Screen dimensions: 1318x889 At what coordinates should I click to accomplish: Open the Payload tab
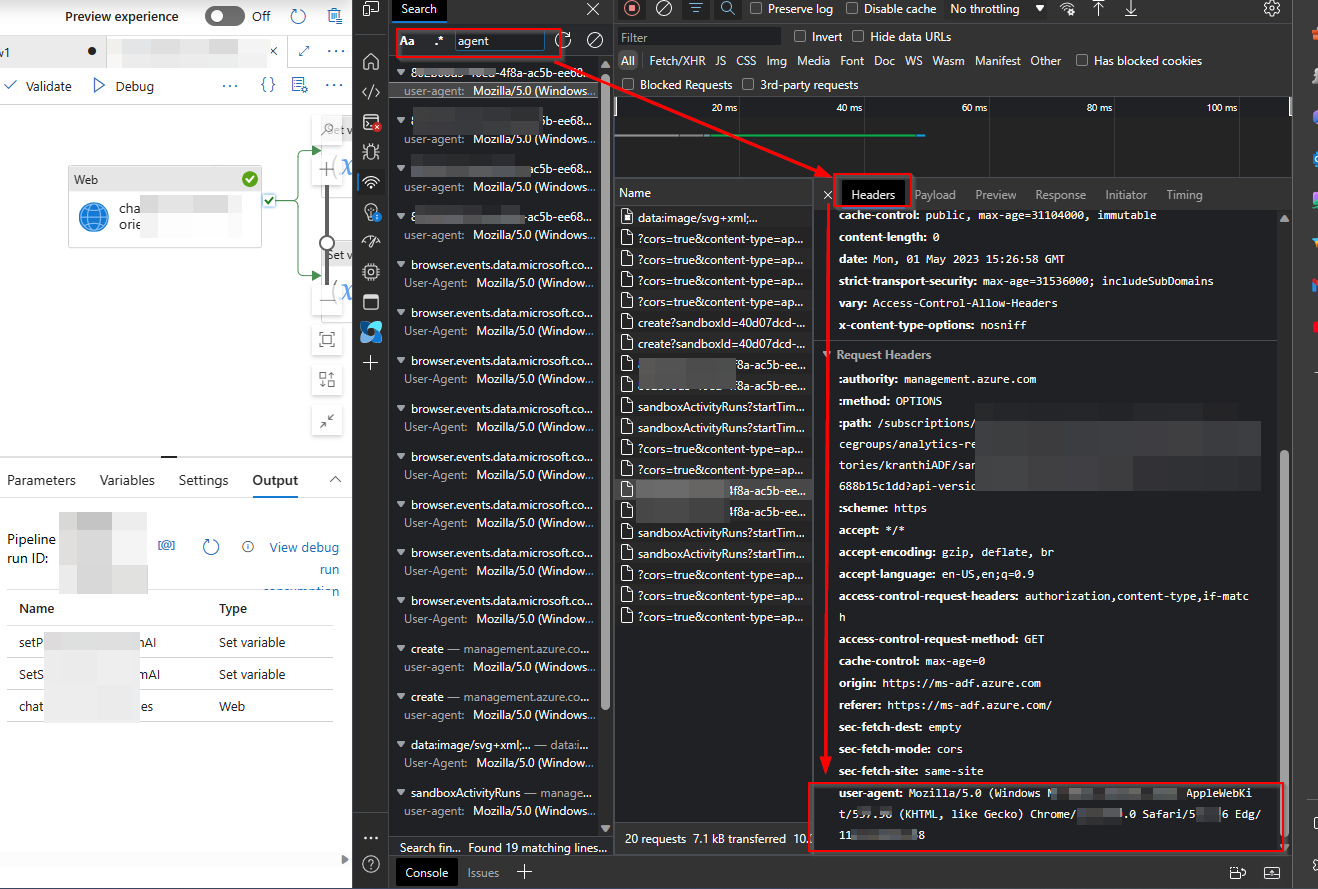tap(935, 195)
